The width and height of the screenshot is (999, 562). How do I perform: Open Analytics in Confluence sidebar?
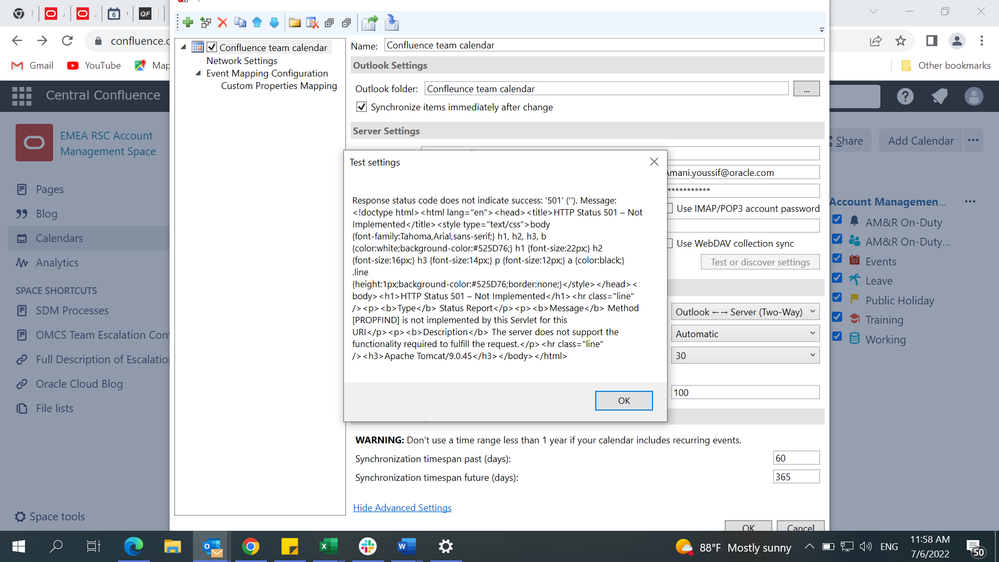(x=57, y=263)
